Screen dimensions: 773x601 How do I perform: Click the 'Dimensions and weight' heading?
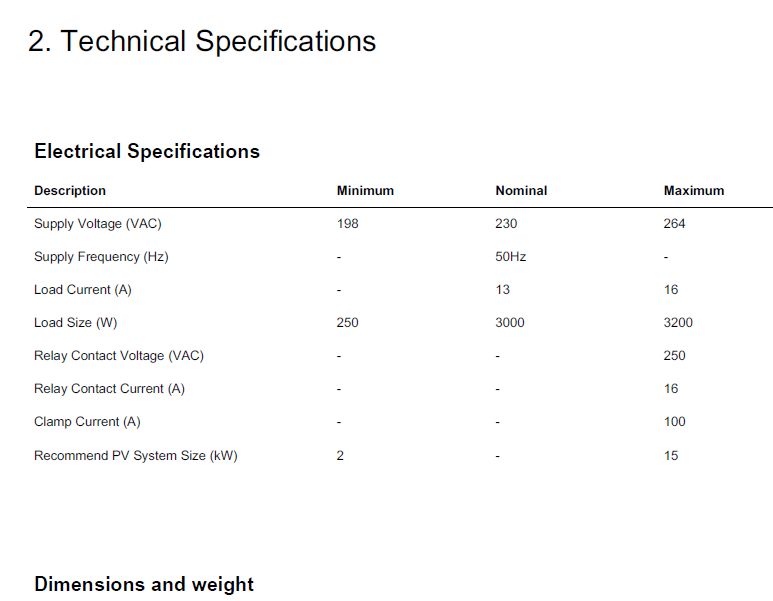[x=144, y=584]
